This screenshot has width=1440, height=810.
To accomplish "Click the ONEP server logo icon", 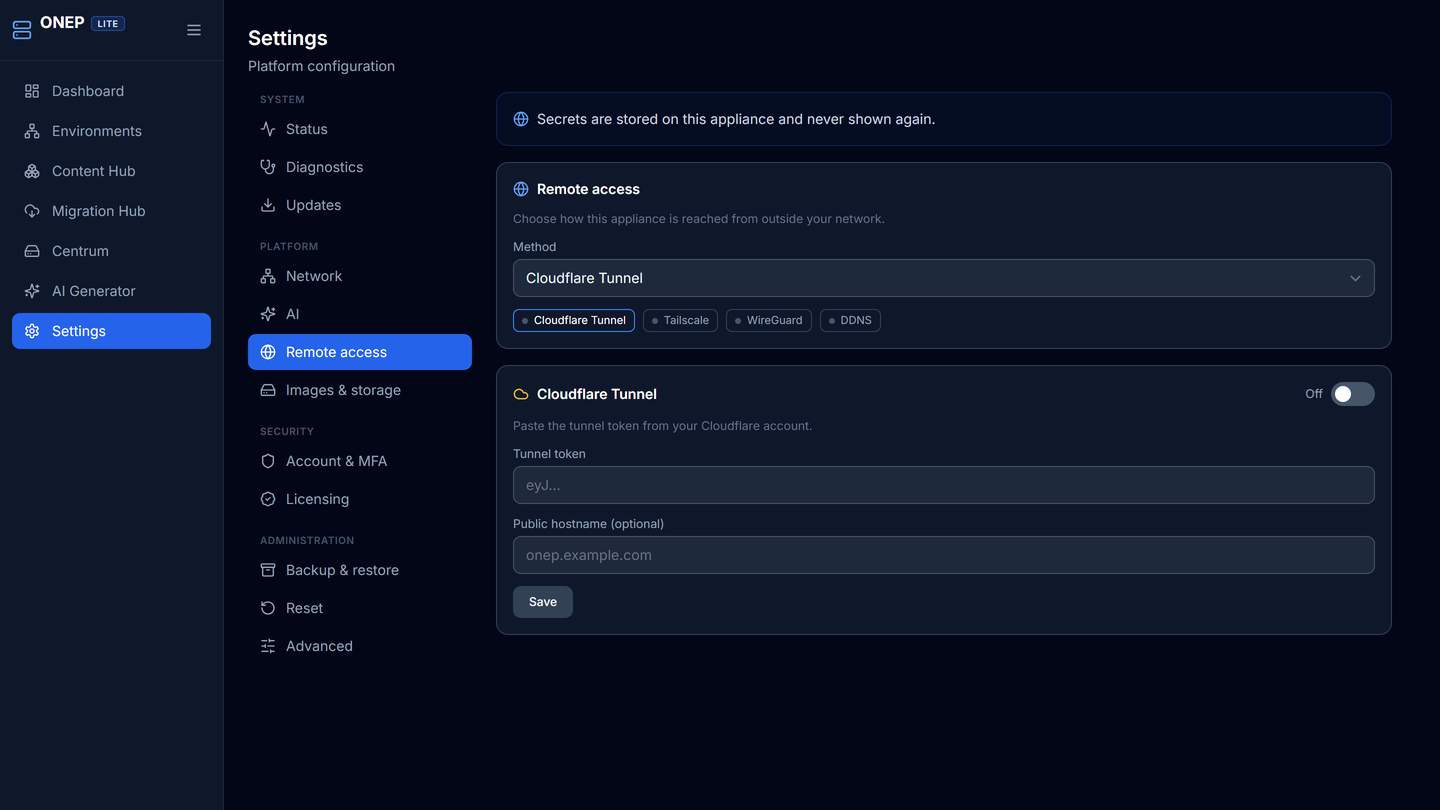I will (x=22, y=30).
